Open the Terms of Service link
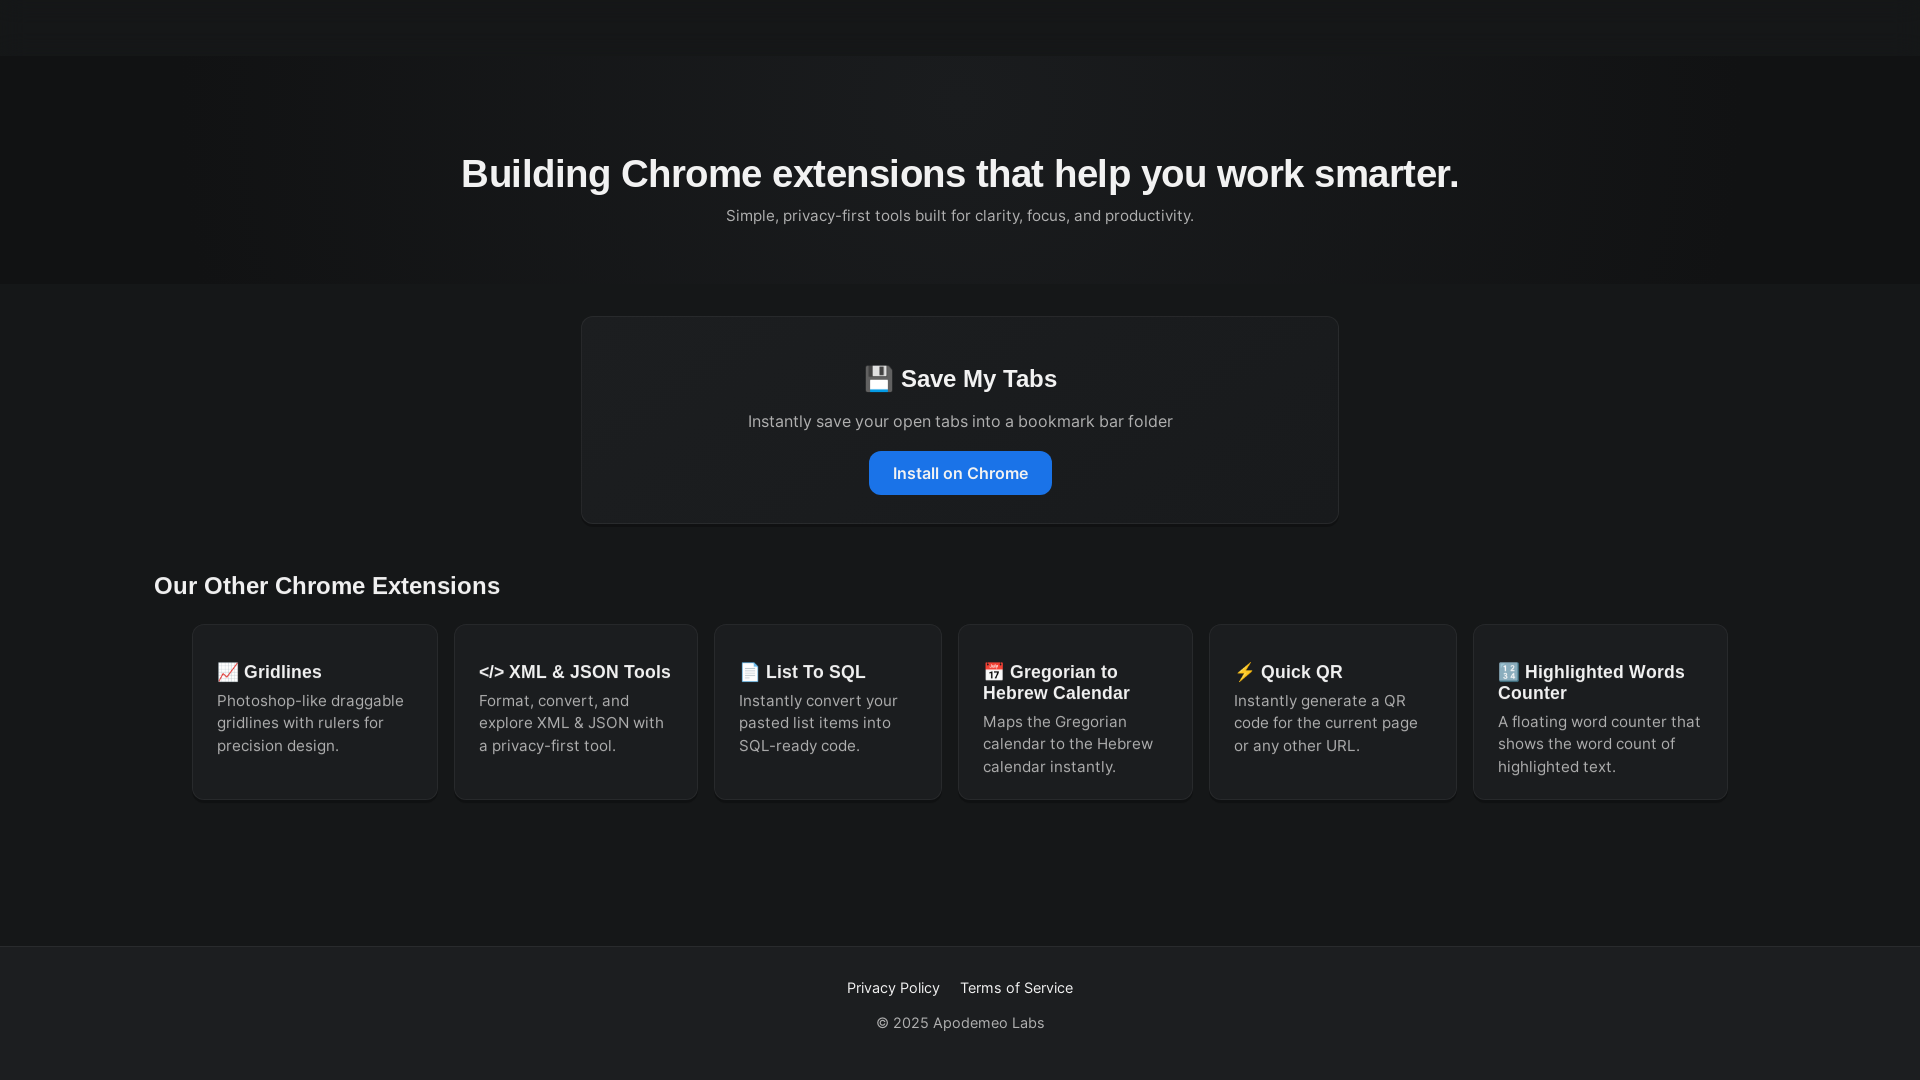Screen dimensions: 1920x1080 [1016, 988]
